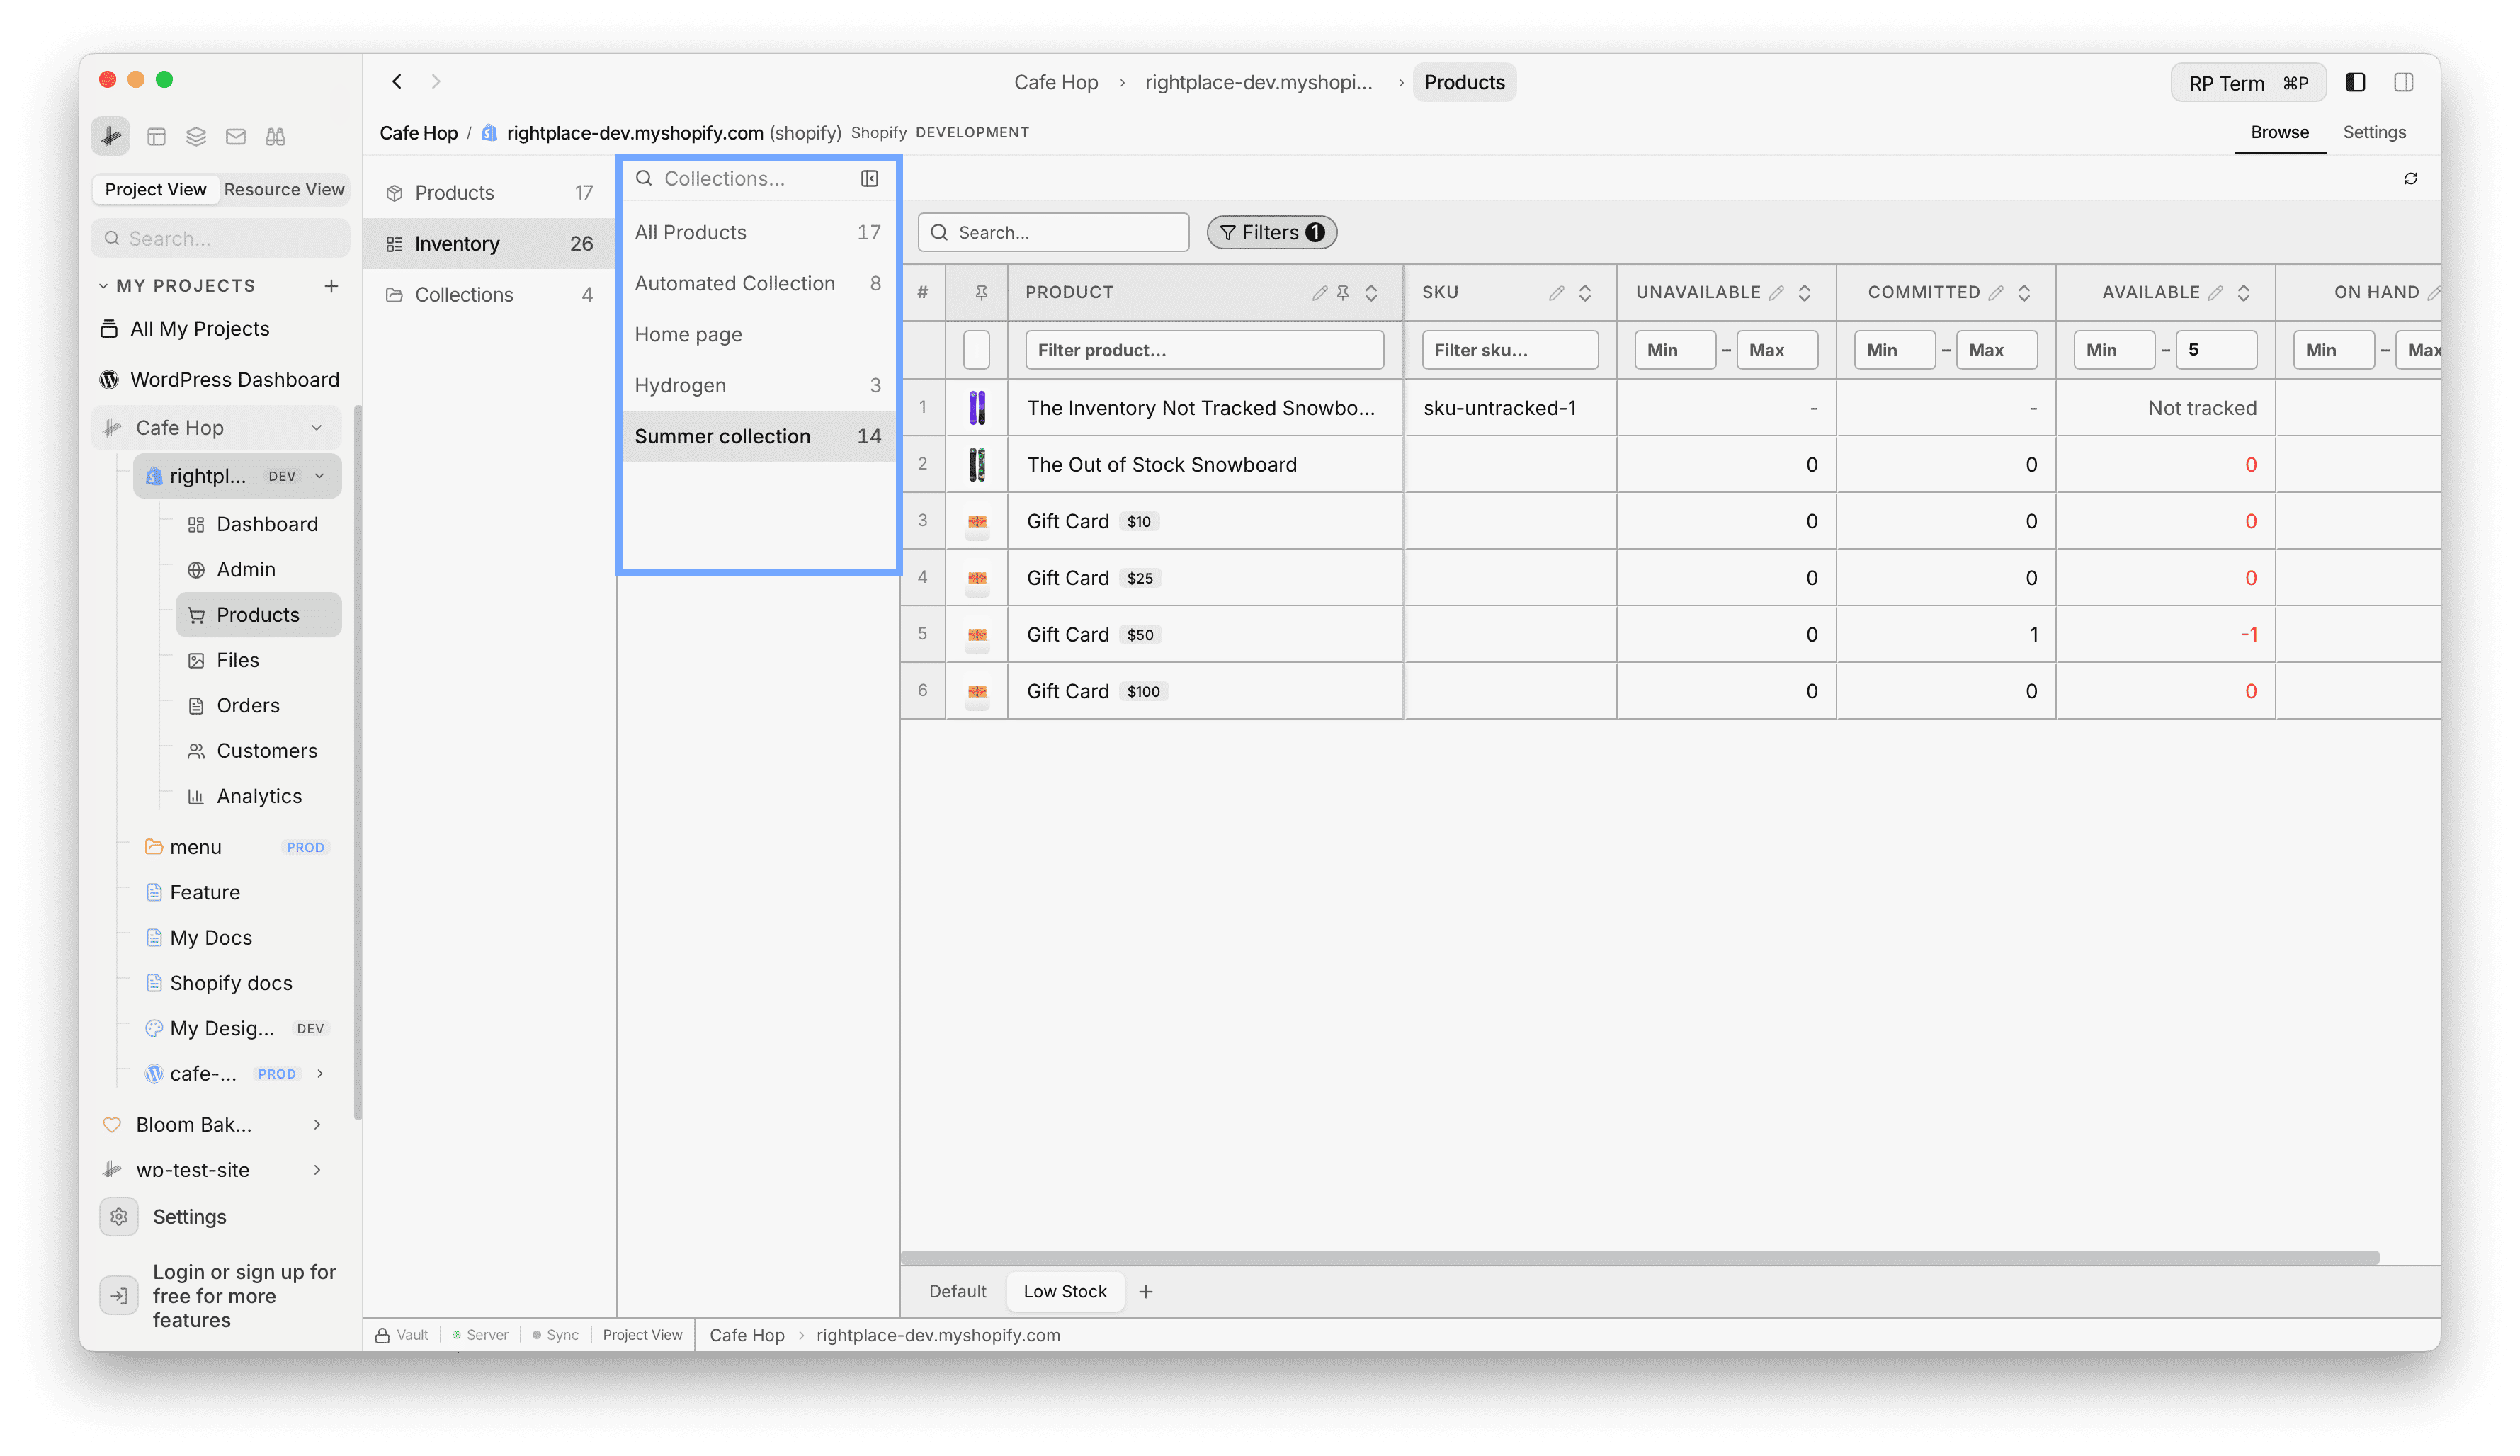Click the Filters button with badge
The image size is (2520, 1456).
click(x=1271, y=232)
